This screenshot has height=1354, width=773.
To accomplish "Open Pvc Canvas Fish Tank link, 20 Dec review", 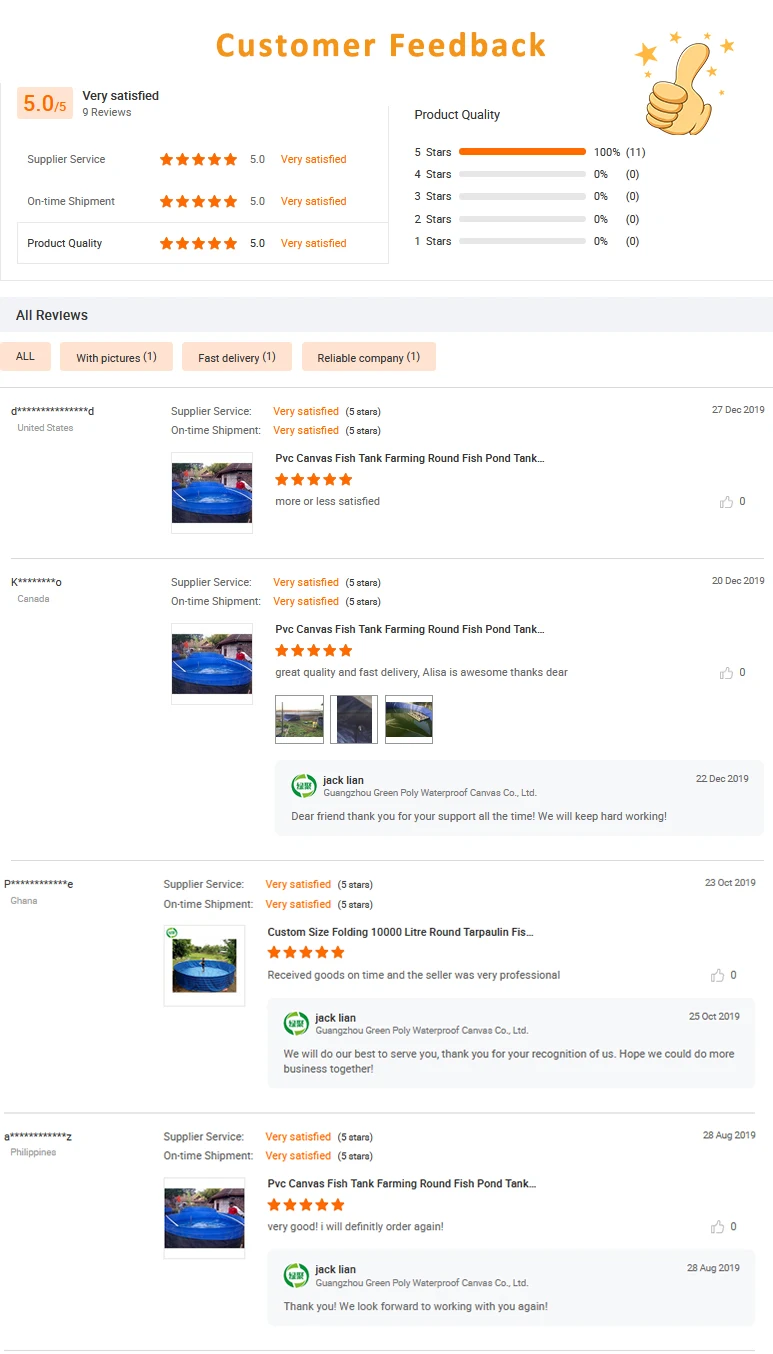I will click(x=410, y=629).
